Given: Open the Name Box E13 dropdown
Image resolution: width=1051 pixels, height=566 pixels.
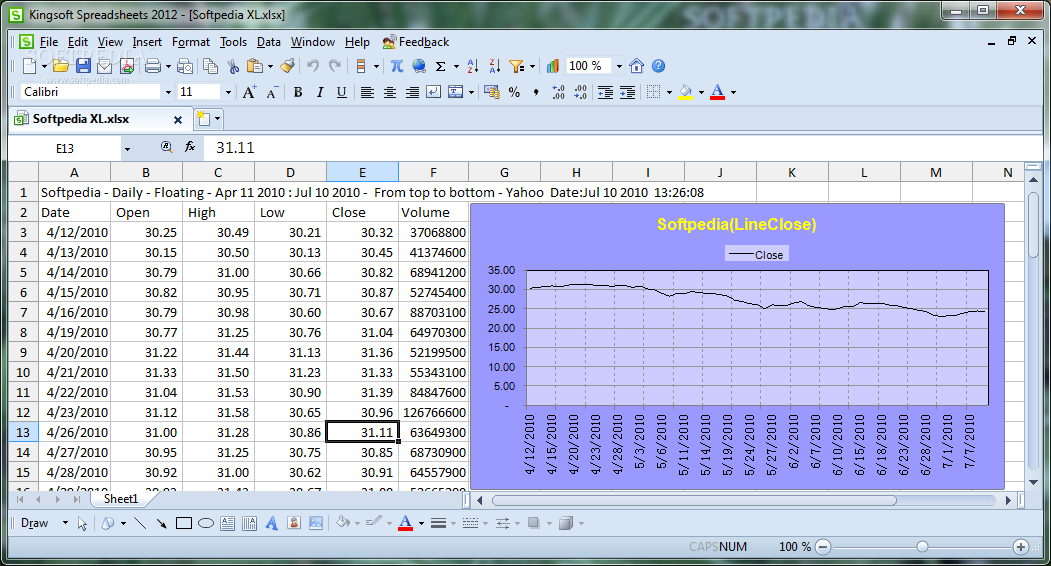Looking at the screenshot, I should (x=127, y=148).
